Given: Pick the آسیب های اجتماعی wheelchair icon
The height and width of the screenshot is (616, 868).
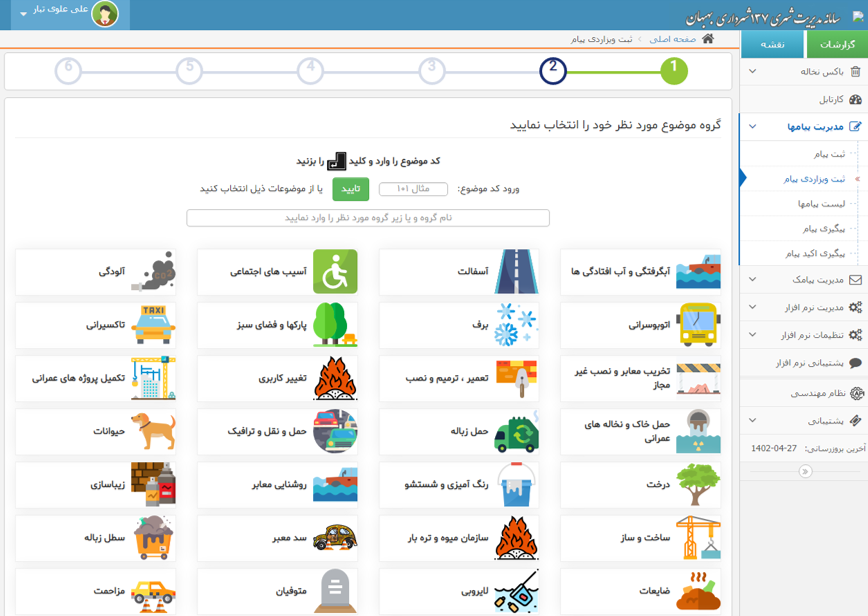Looking at the screenshot, I should click(335, 272).
